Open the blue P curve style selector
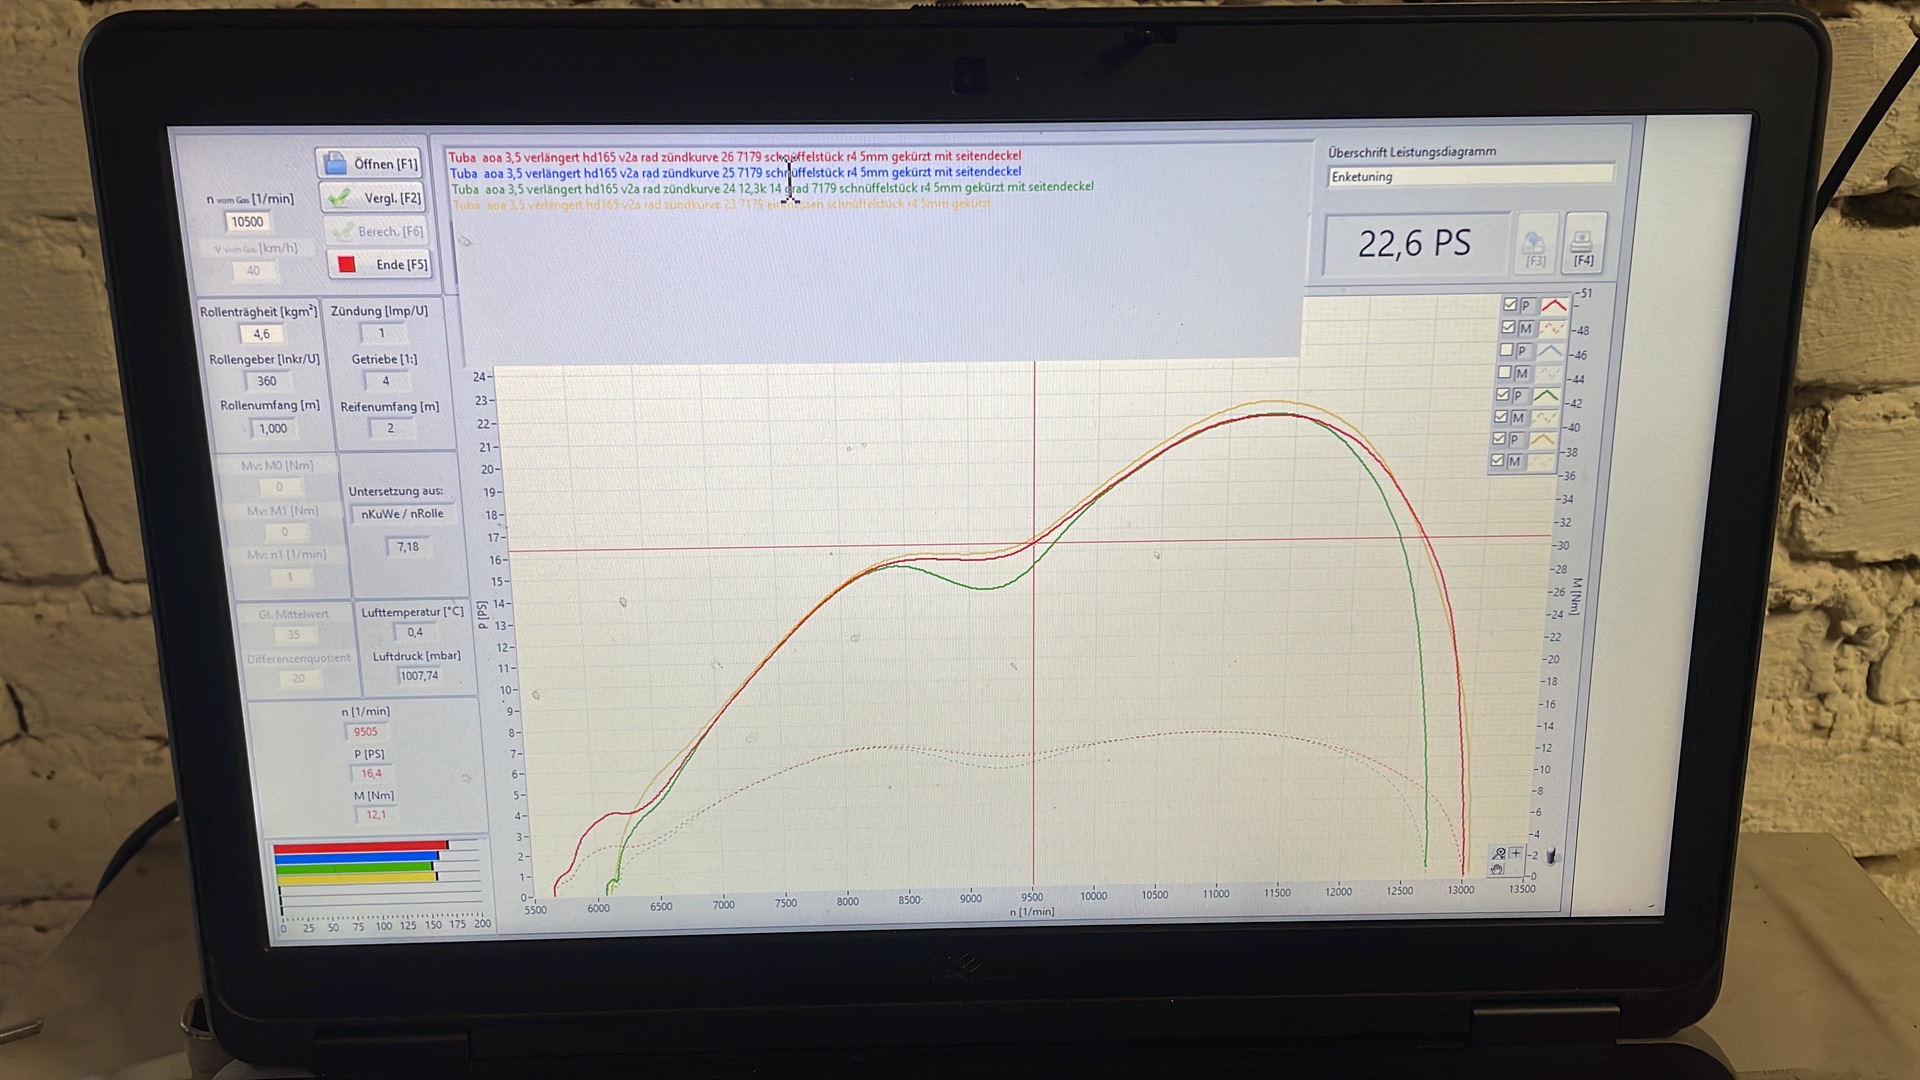The width and height of the screenshot is (1920, 1080). coord(1549,351)
